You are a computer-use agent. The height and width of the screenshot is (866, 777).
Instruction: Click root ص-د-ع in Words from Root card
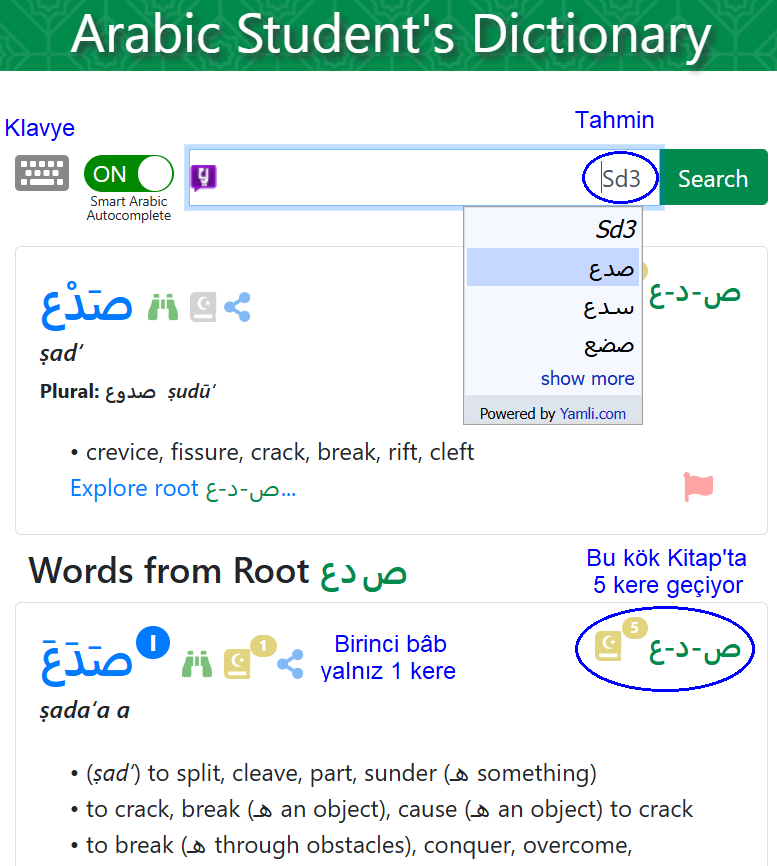[x=694, y=651]
